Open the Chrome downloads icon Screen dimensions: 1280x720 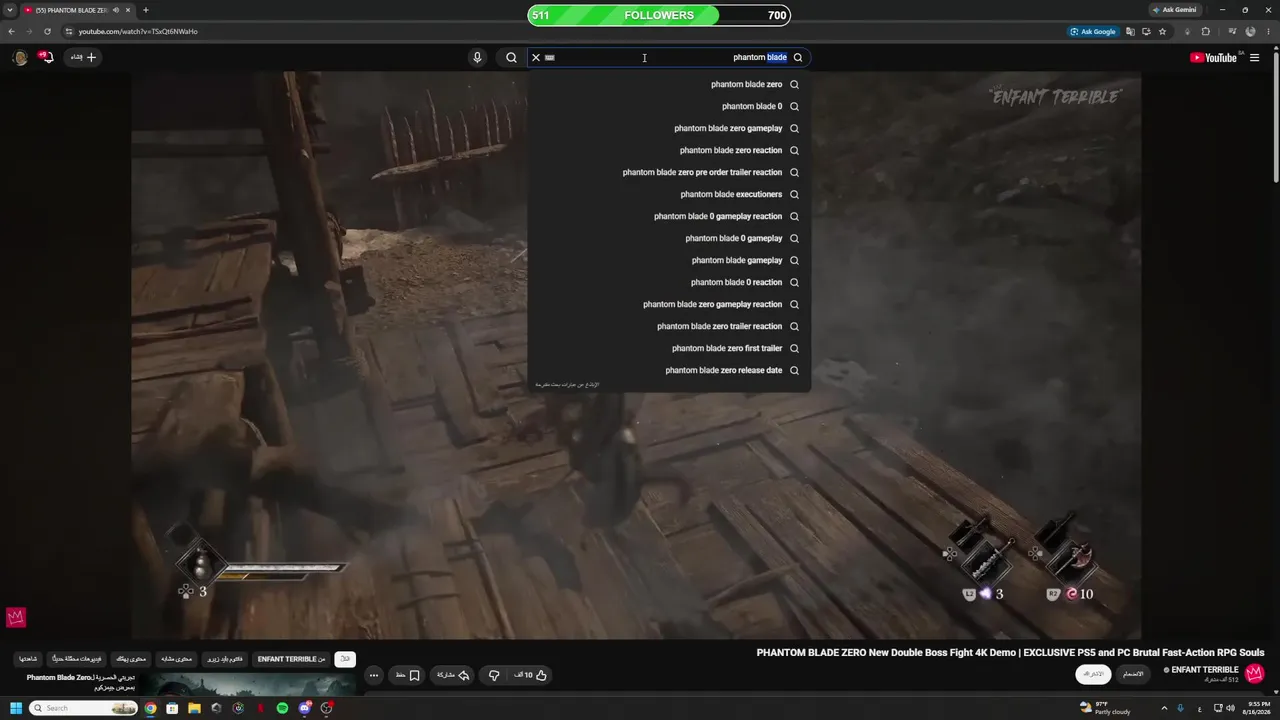1187,31
